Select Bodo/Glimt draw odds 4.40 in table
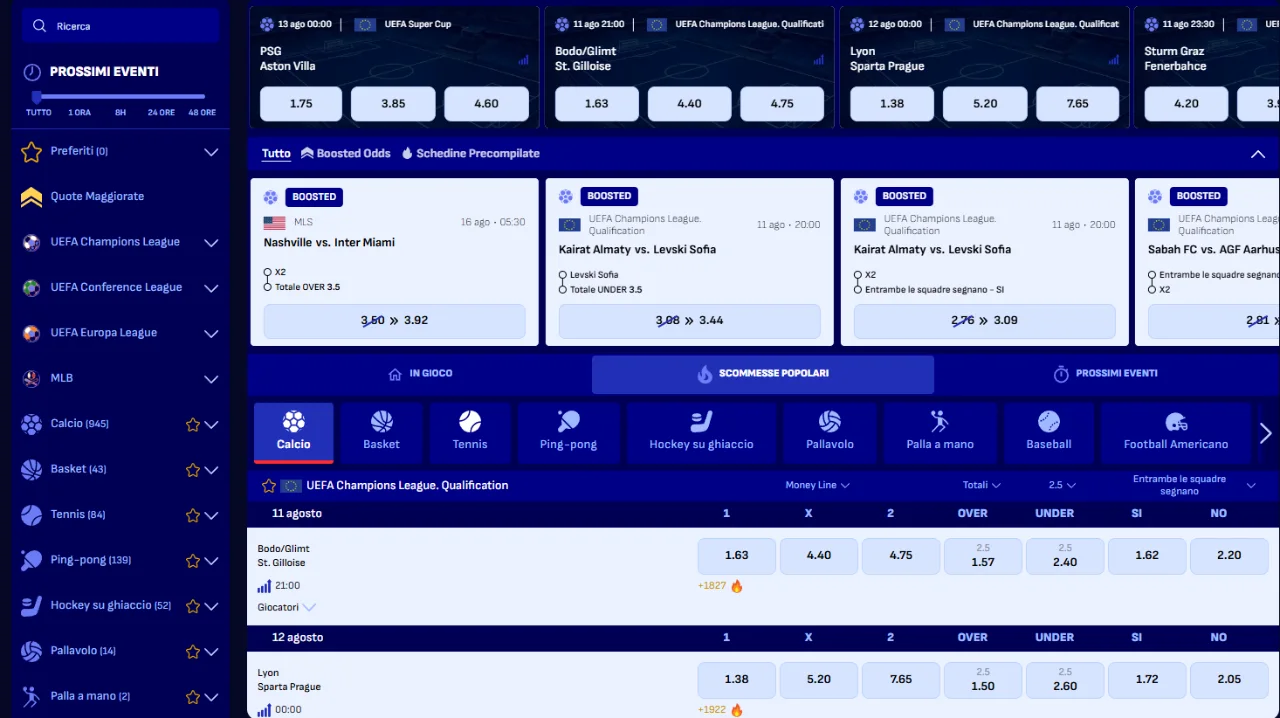The width and height of the screenshot is (1280, 718). point(819,556)
